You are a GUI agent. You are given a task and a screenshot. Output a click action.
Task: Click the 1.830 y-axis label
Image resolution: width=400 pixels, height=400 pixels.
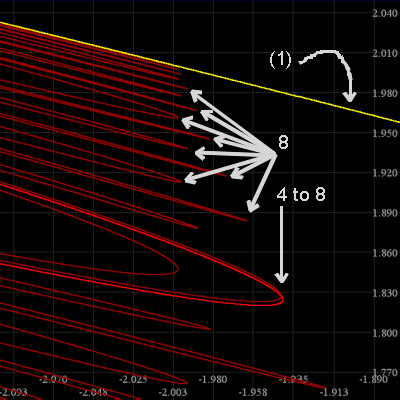click(x=385, y=293)
